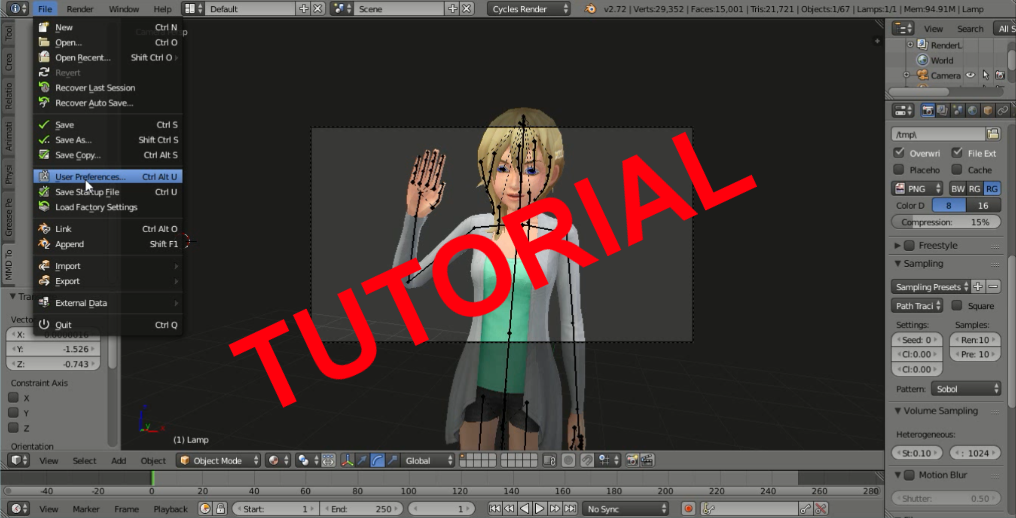Screen dimensions: 1016x518
Task: Open the Global orientation dropdown
Action: click(427, 460)
